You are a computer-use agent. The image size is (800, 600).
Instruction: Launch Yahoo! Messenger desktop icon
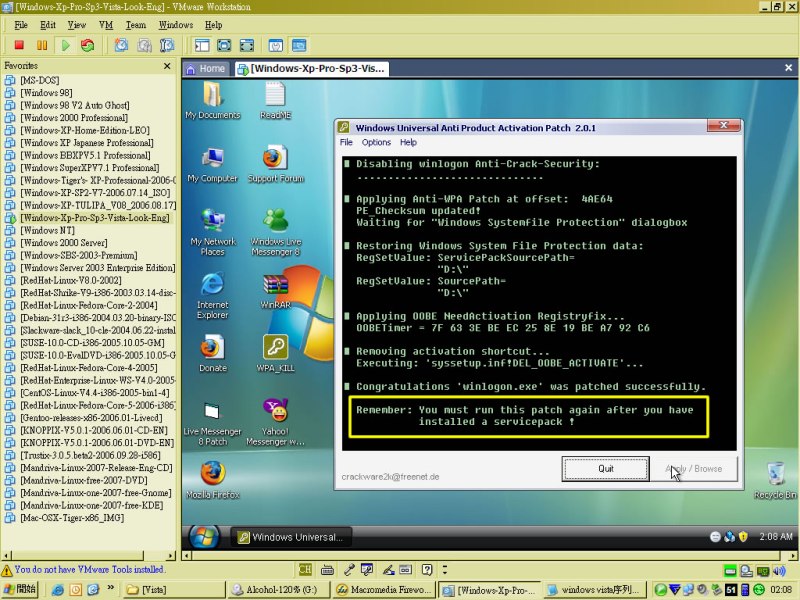[276, 422]
